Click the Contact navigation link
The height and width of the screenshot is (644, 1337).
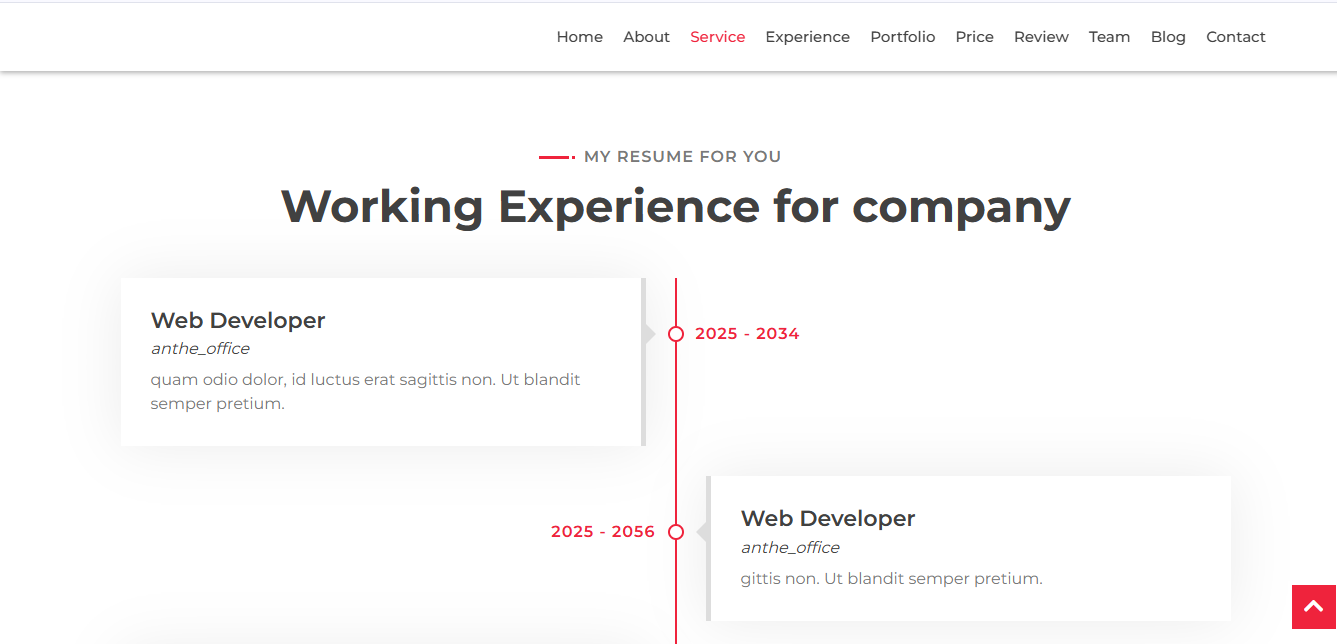tap(1235, 37)
